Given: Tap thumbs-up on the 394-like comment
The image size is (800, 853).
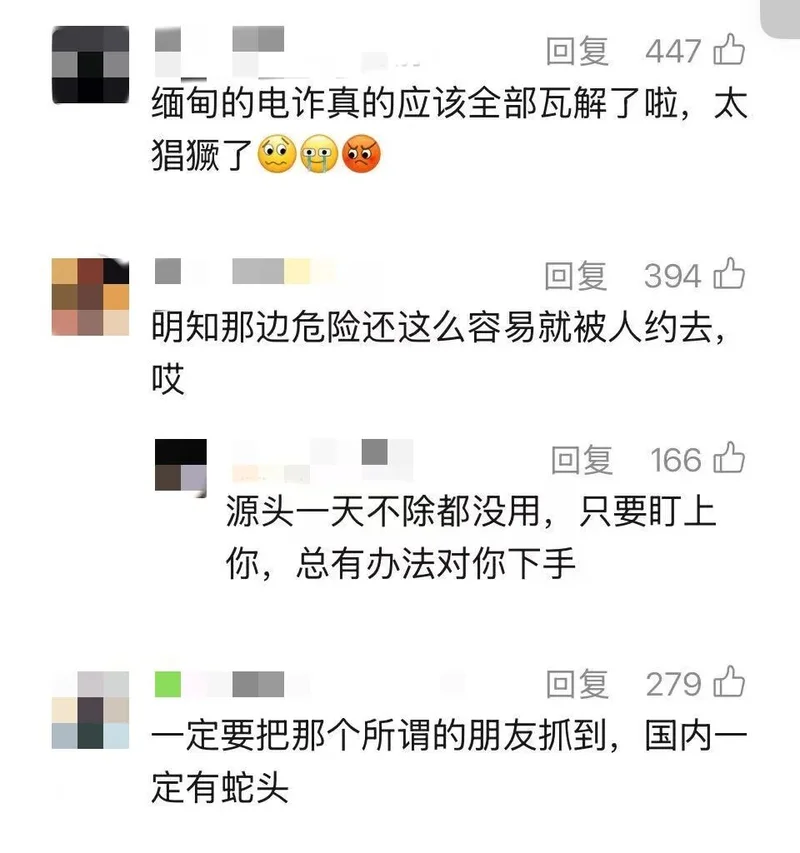Looking at the screenshot, I should [x=729, y=274].
